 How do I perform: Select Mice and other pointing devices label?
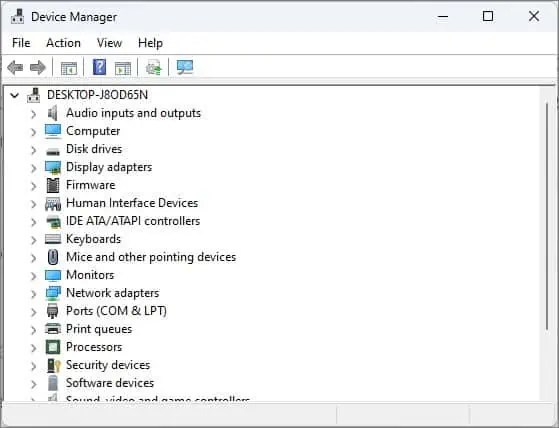click(x=151, y=257)
